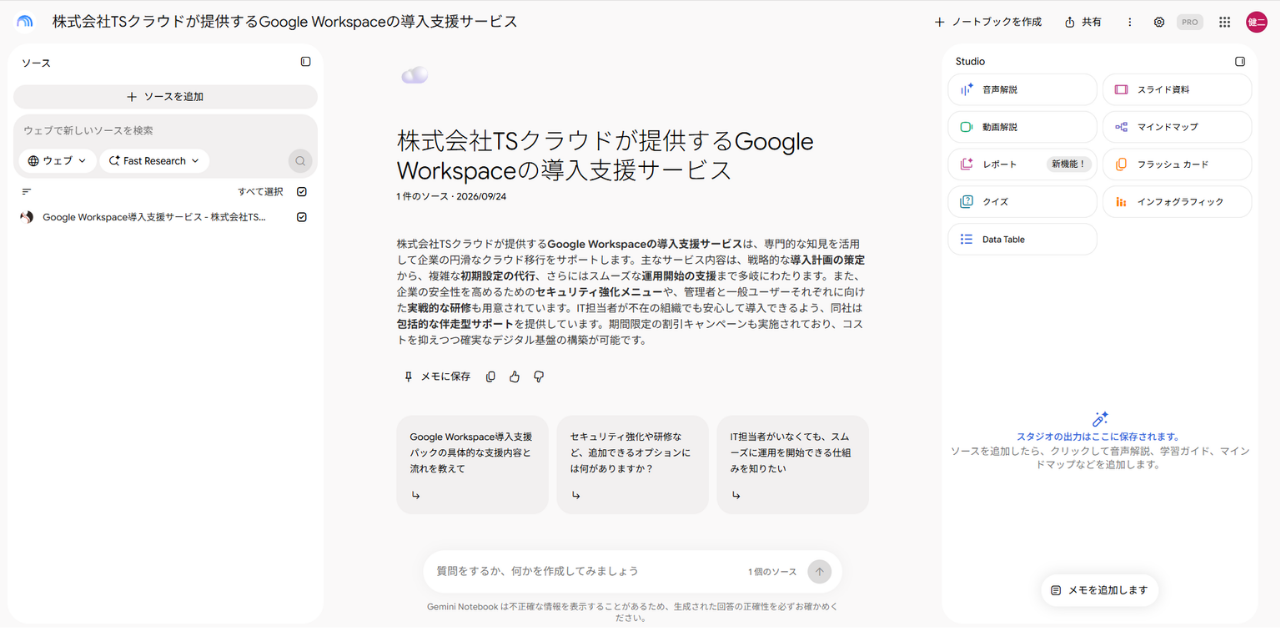Click the source item's favicon avatar
Image resolution: width=1280 pixels, height=628 pixels.
(x=27, y=217)
